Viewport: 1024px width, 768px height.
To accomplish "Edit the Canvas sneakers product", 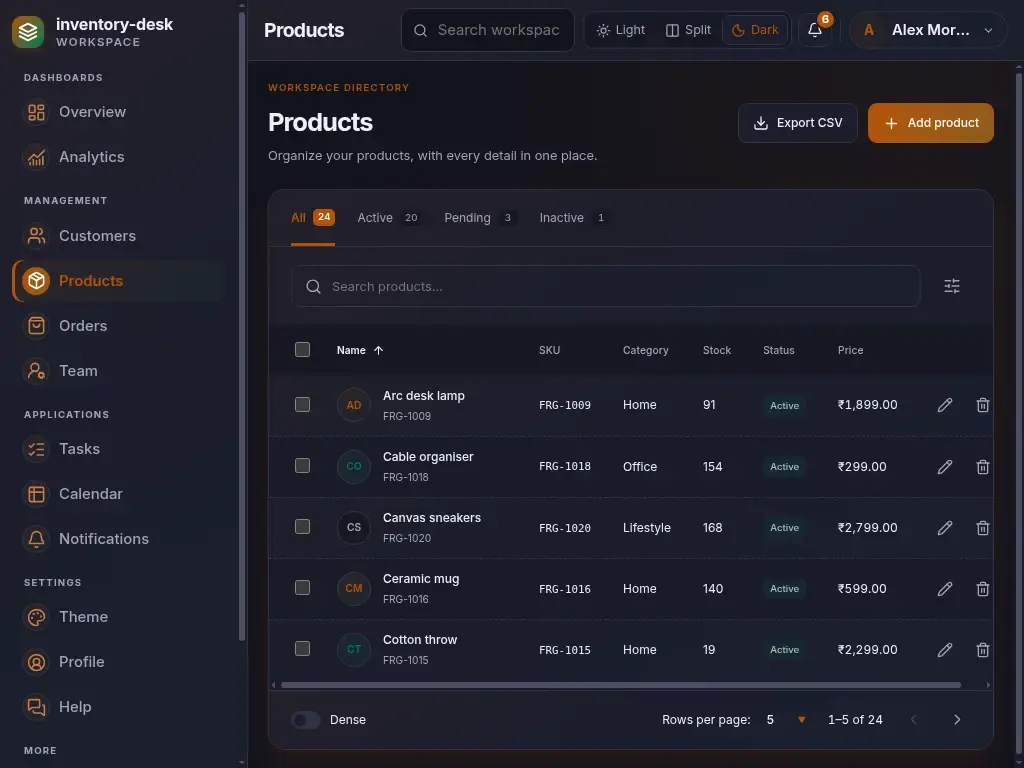I will (944, 528).
